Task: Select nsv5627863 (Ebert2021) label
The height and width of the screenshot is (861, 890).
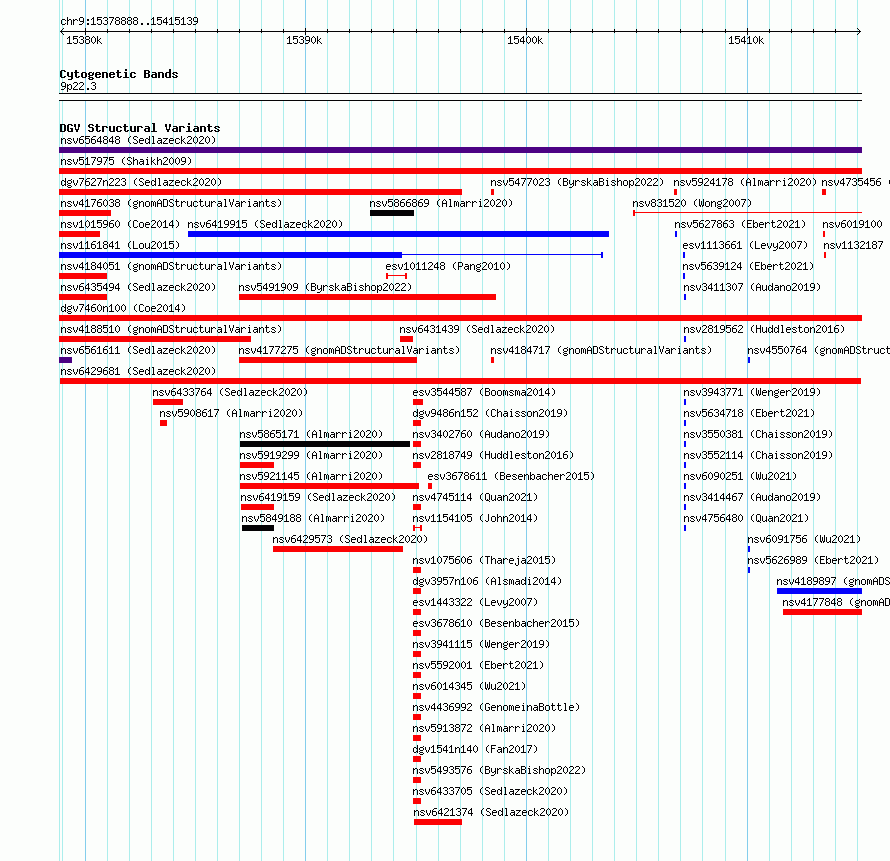Action: click(740, 224)
